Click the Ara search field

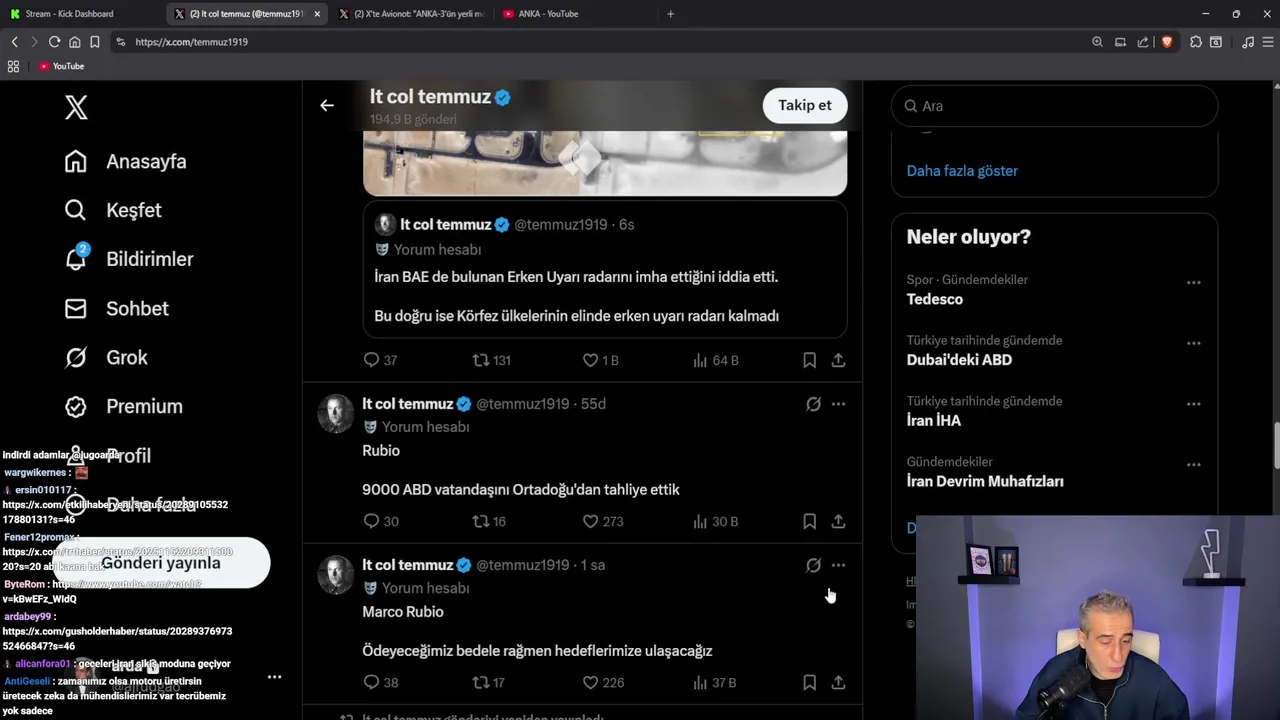click(x=1054, y=106)
